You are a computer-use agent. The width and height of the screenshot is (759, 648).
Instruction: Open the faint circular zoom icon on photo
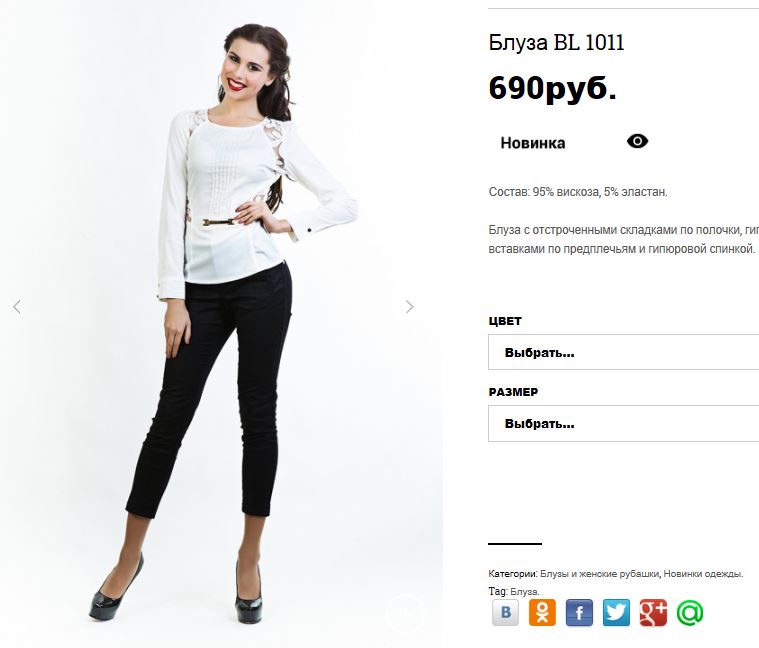(406, 613)
